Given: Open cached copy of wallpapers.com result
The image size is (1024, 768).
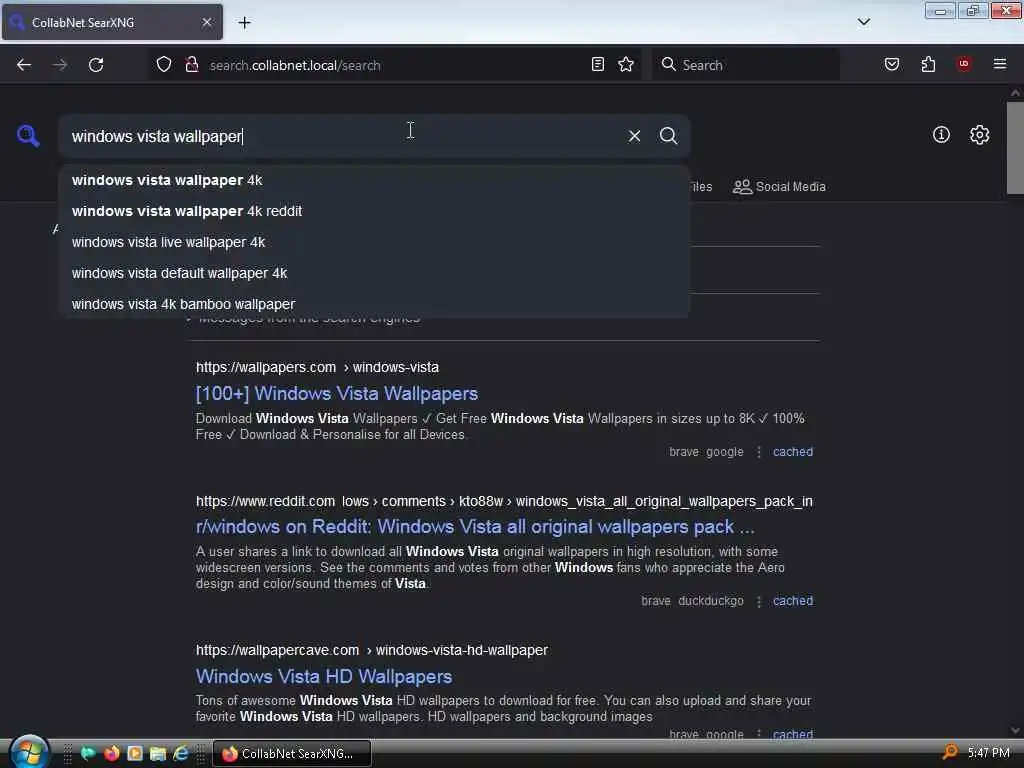Looking at the screenshot, I should click(x=793, y=452).
